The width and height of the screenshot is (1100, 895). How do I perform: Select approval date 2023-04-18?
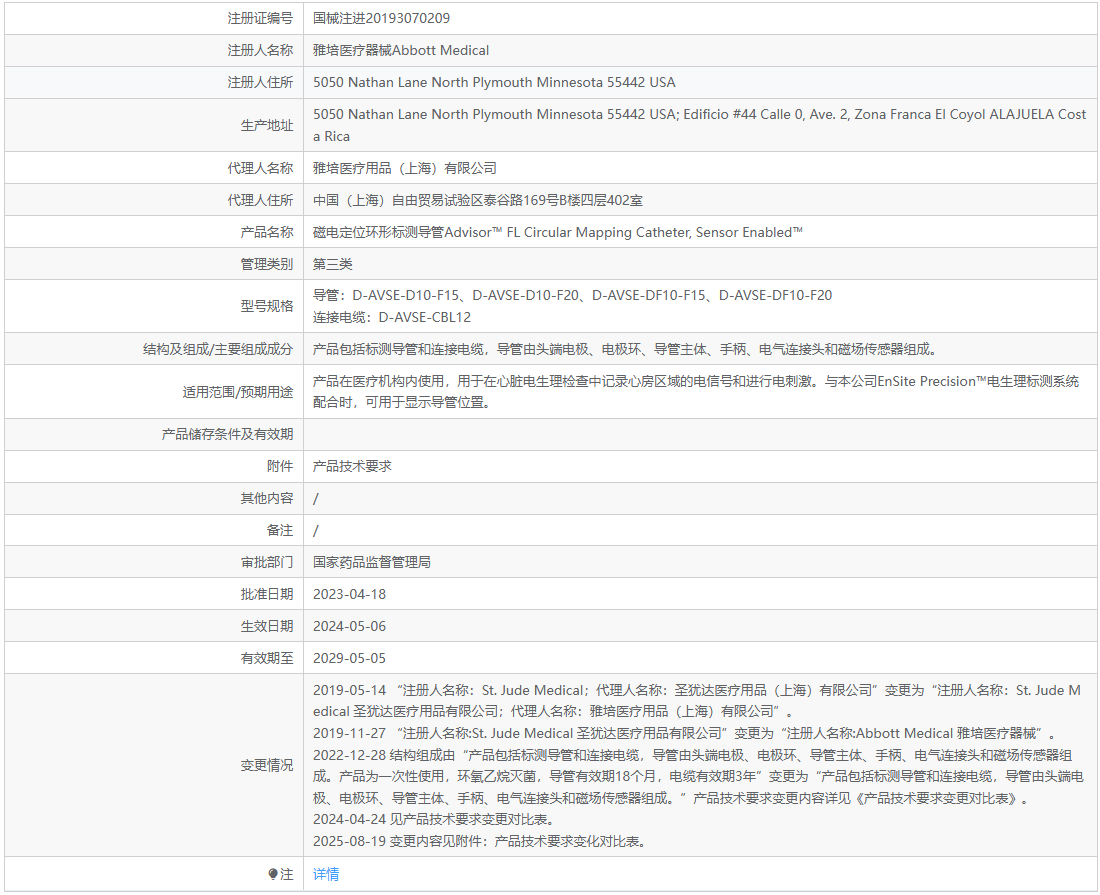[349, 594]
